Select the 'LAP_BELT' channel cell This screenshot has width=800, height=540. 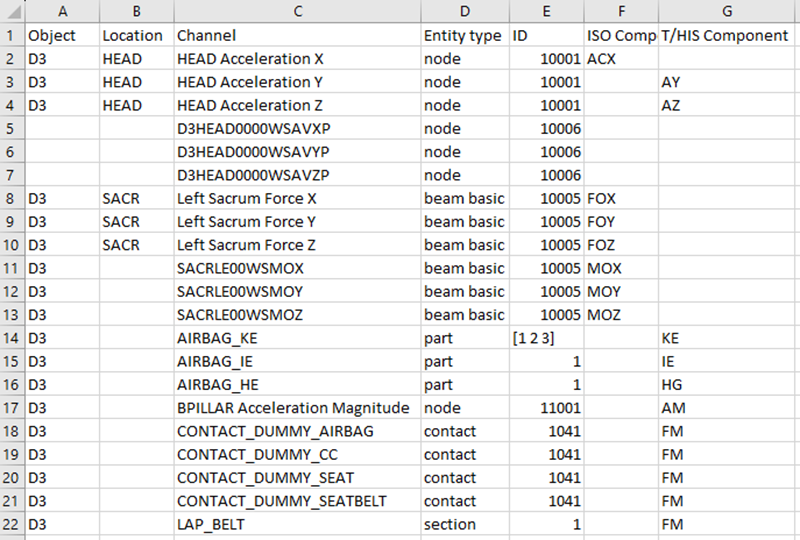point(211,524)
